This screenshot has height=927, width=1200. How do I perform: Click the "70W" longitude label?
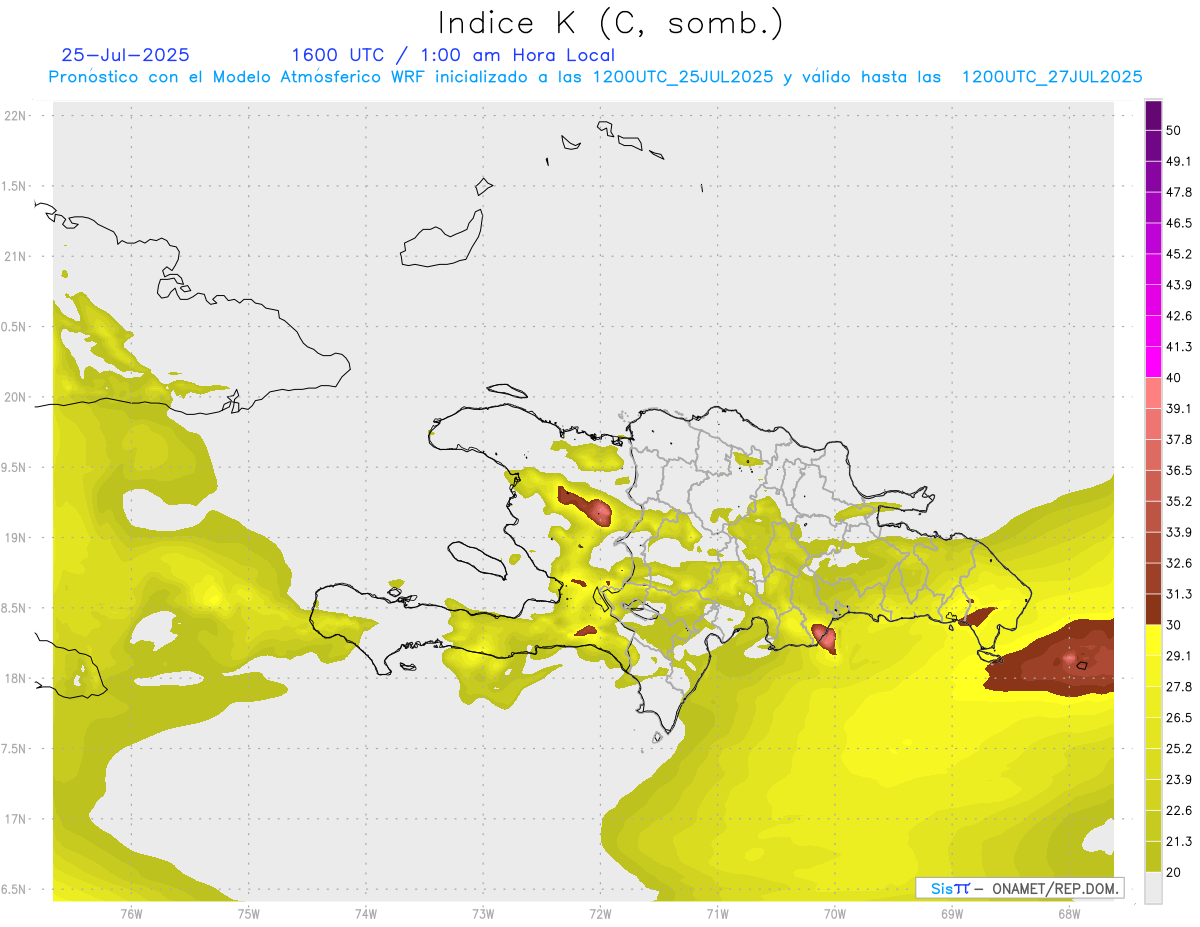[x=835, y=913]
